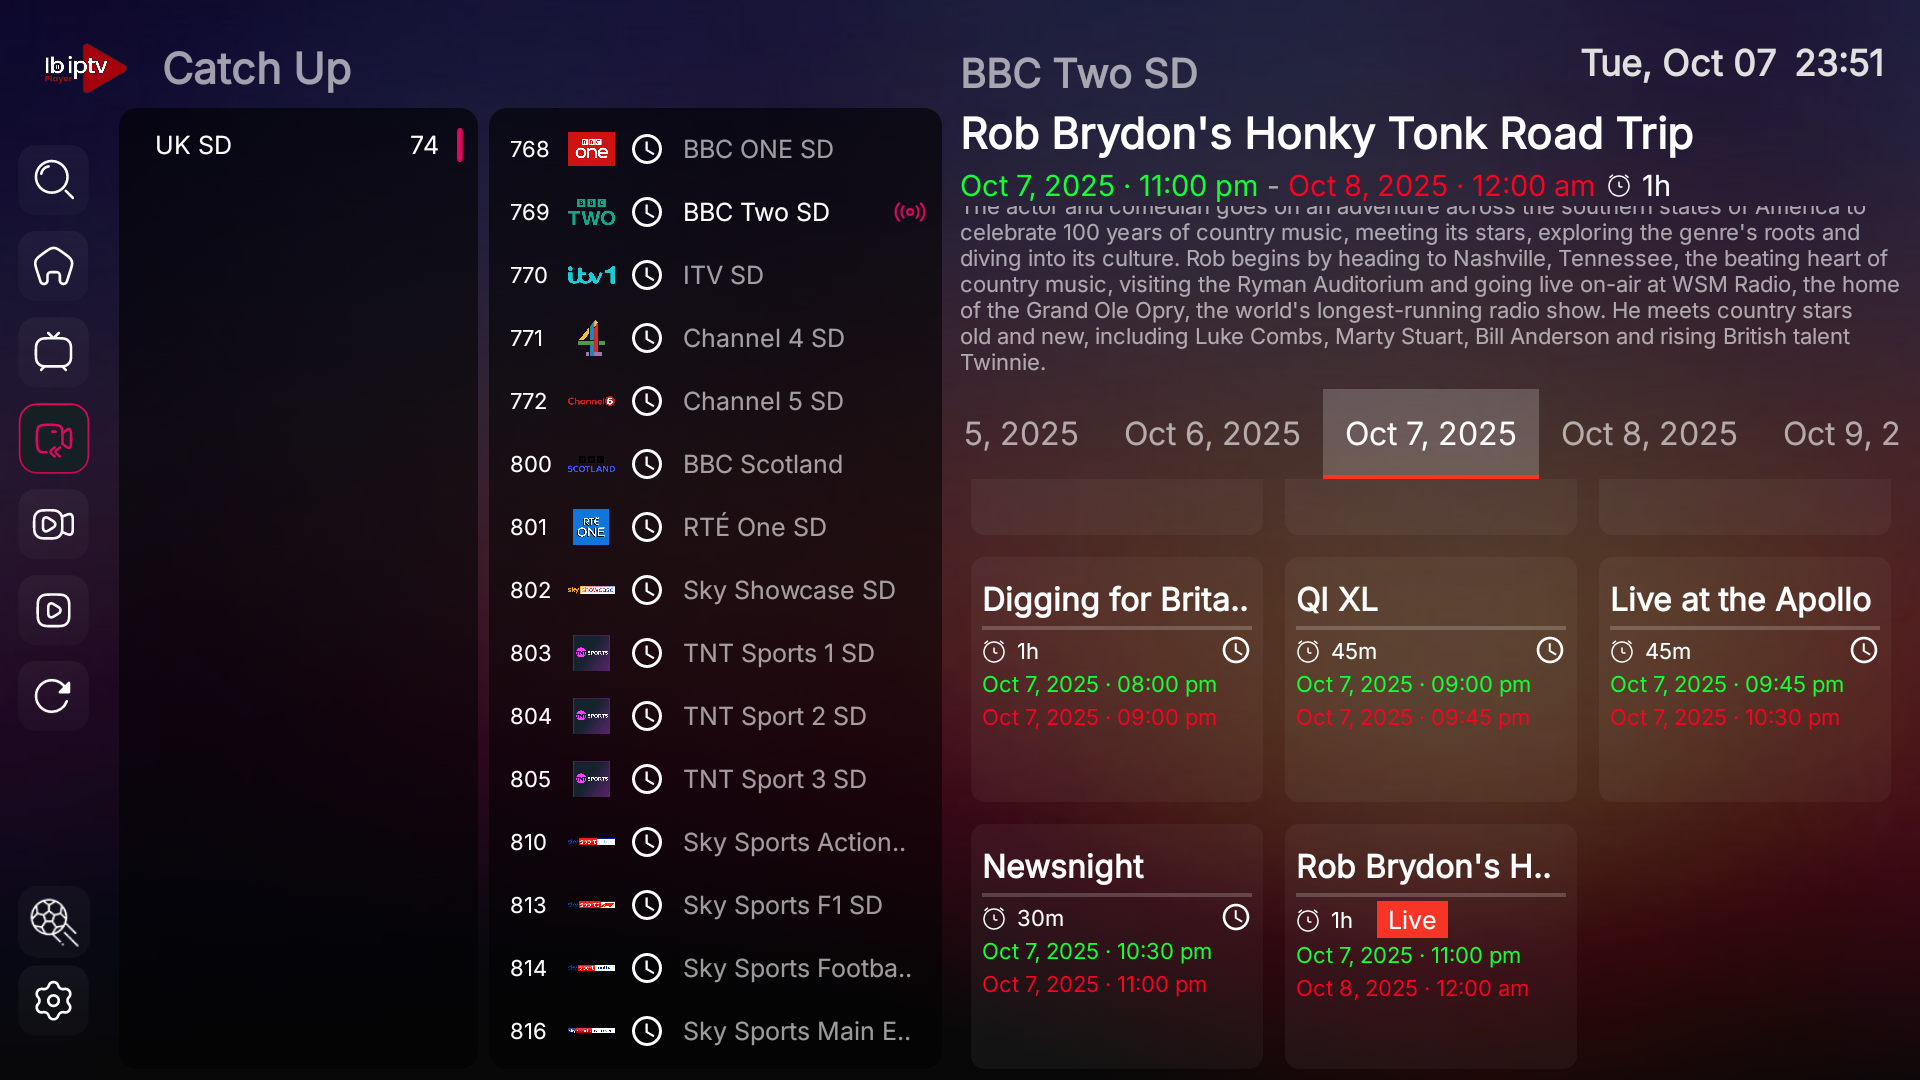Play the live Rob Brydon's H.. card
Screen dimensions: 1920x1080
[1430, 945]
